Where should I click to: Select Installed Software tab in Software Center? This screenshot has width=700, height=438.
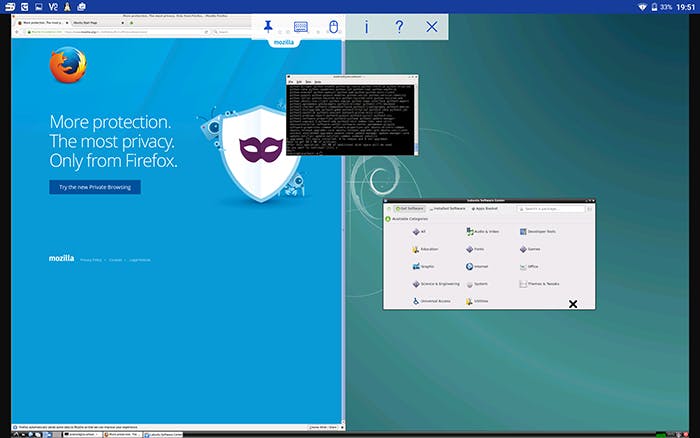click(447, 209)
